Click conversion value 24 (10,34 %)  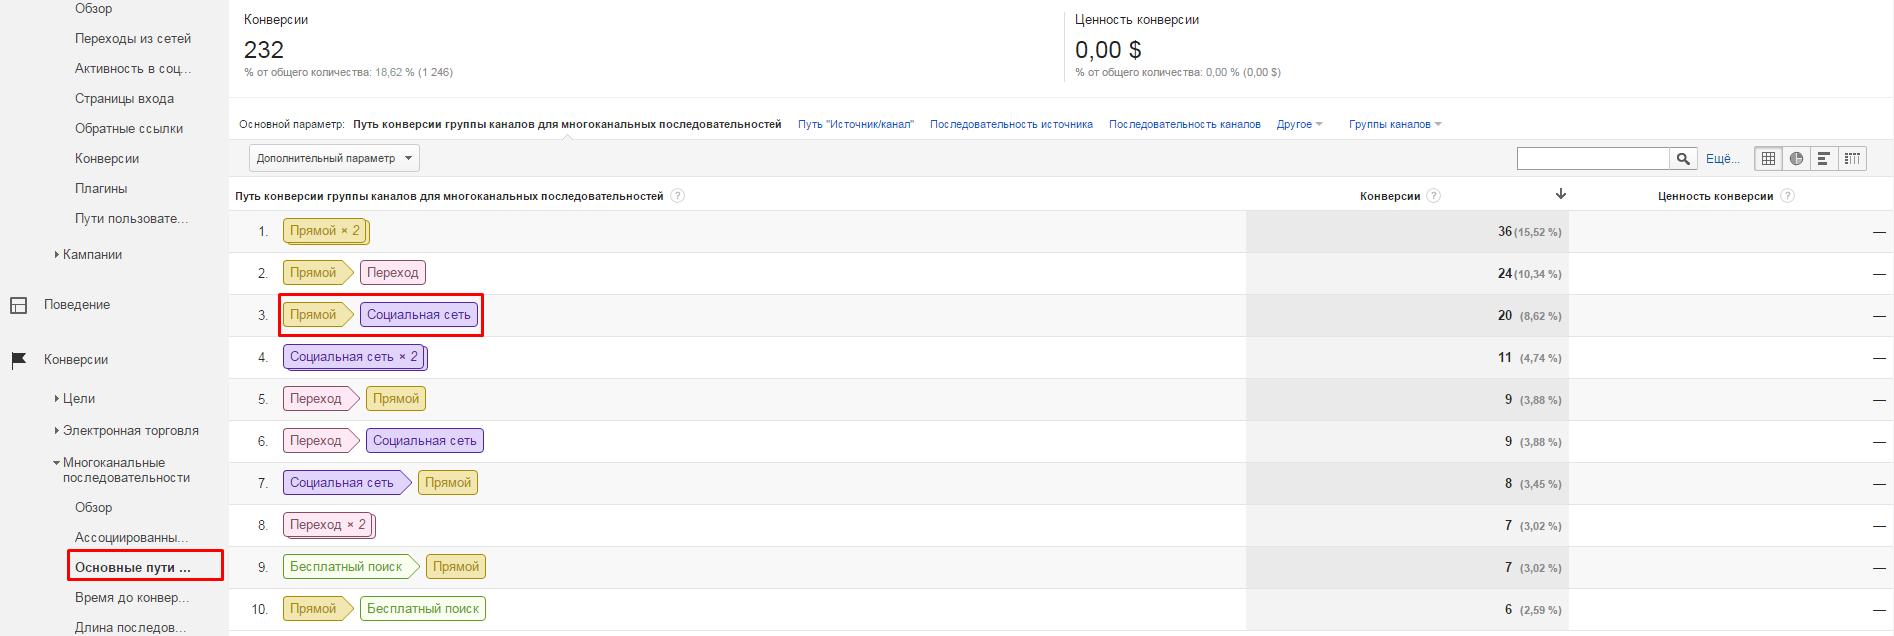(x=1529, y=274)
